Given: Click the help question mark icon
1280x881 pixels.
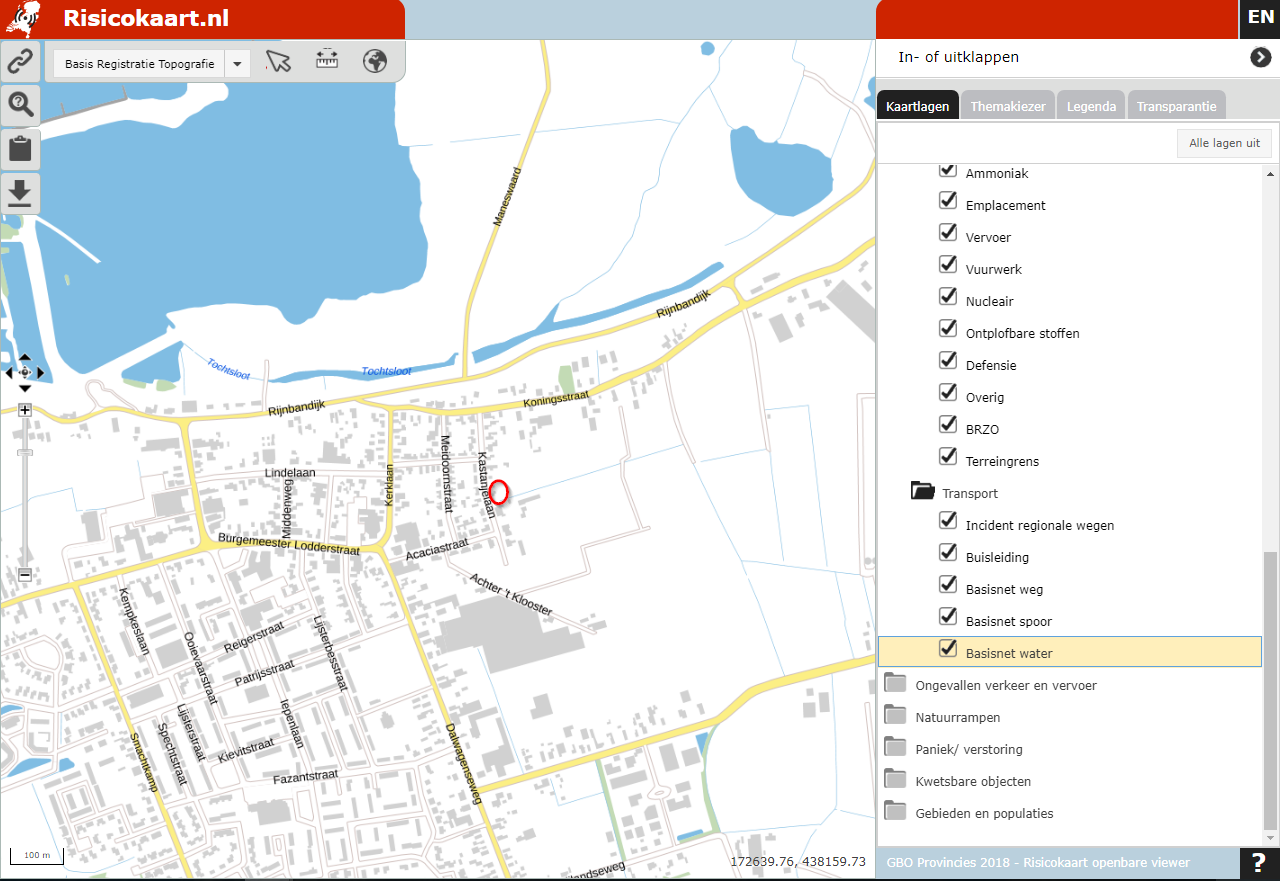Looking at the screenshot, I should [x=1259, y=863].
